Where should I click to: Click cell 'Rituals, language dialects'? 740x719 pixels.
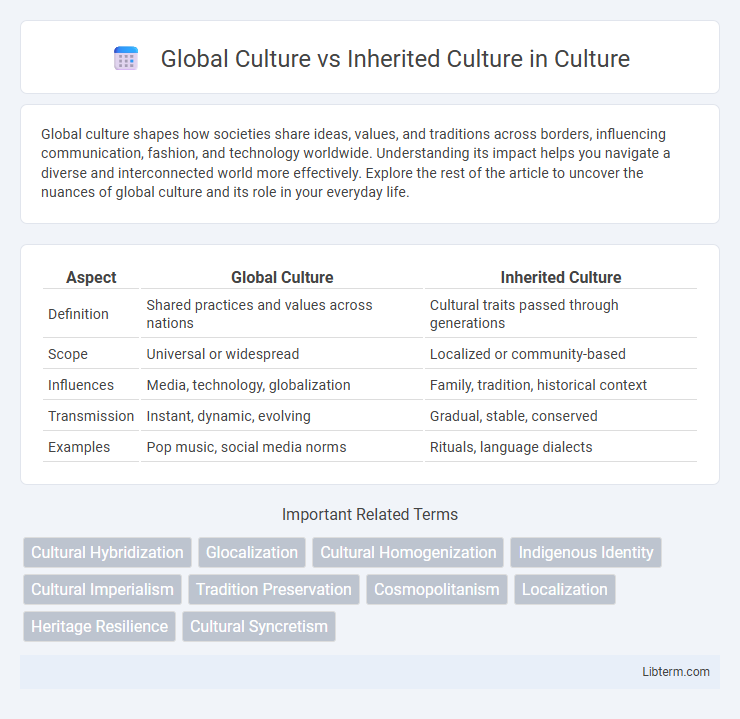(561, 447)
